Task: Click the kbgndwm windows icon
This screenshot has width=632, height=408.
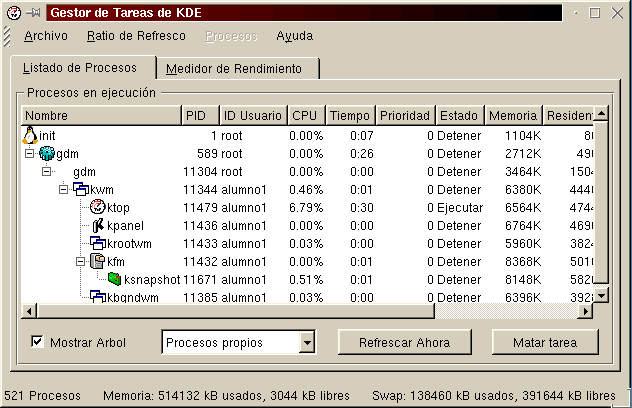Action: click(98, 296)
